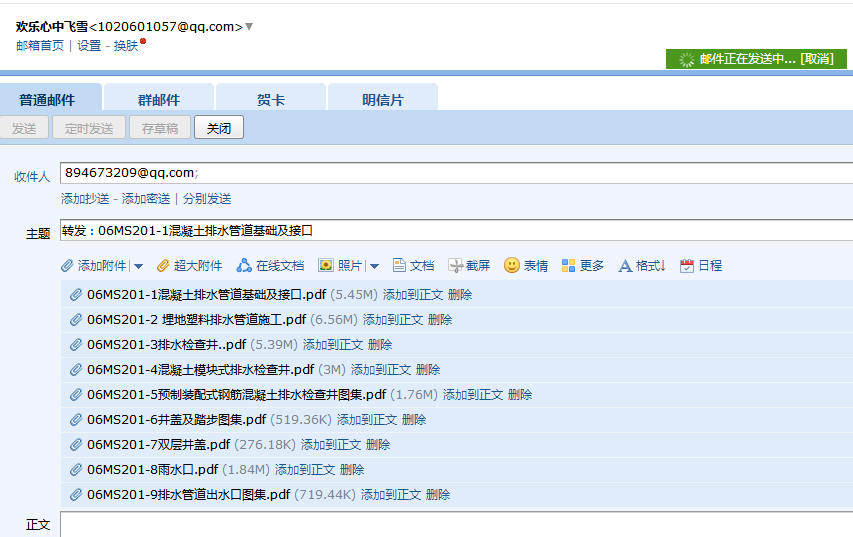Click paperclip icon of 06MS201-9 pdf attachment

76,495
